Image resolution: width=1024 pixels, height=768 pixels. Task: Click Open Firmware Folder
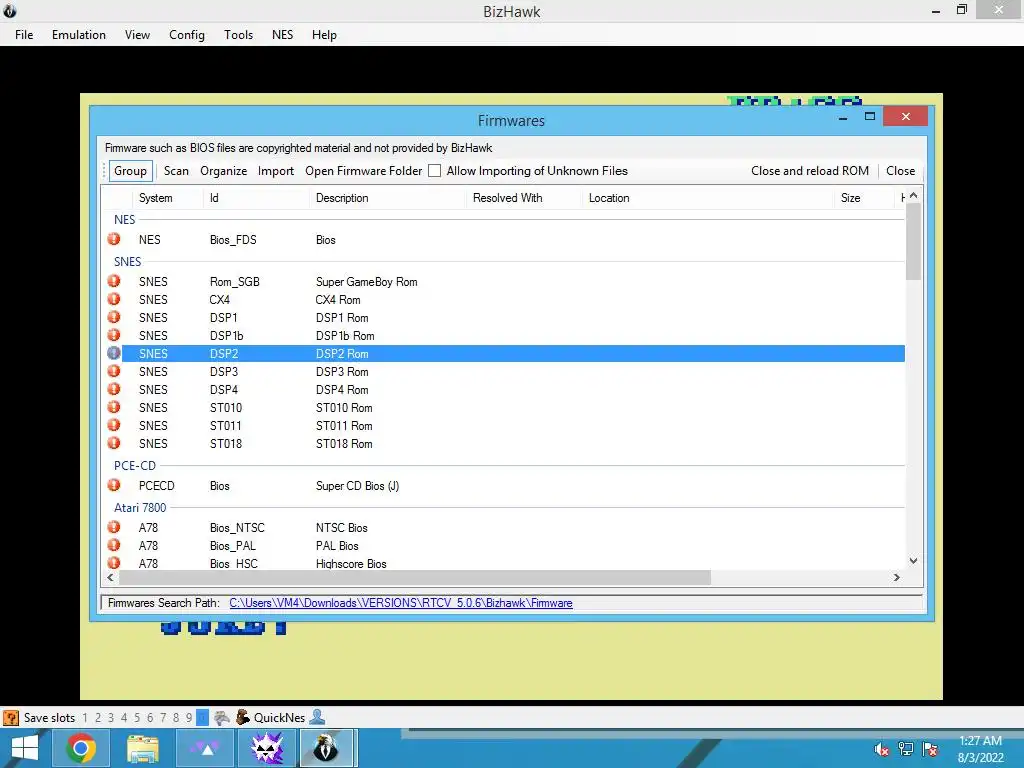coord(364,170)
